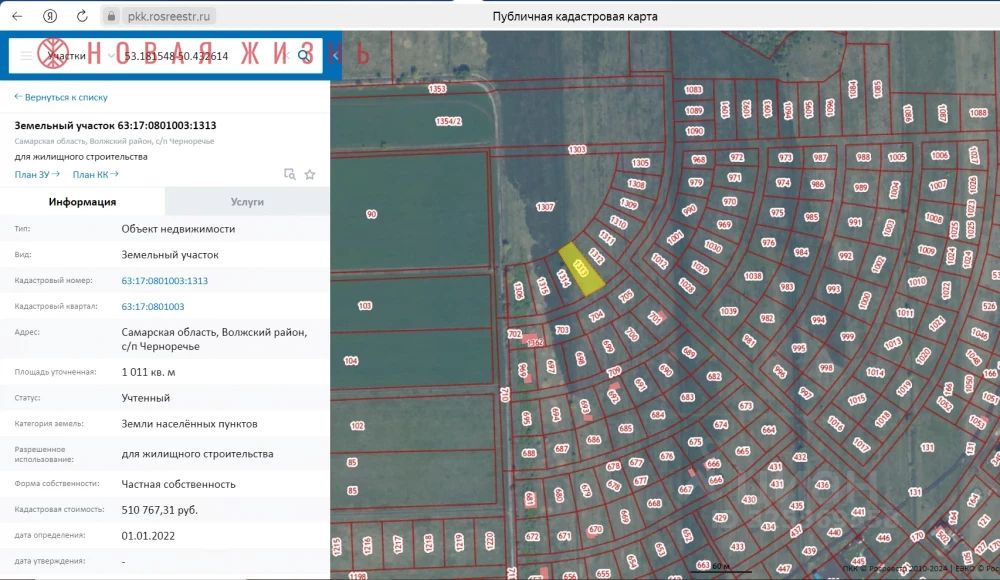Click Вернуться к списку link
Viewport: 1000px width, 580px height.
(x=61, y=97)
